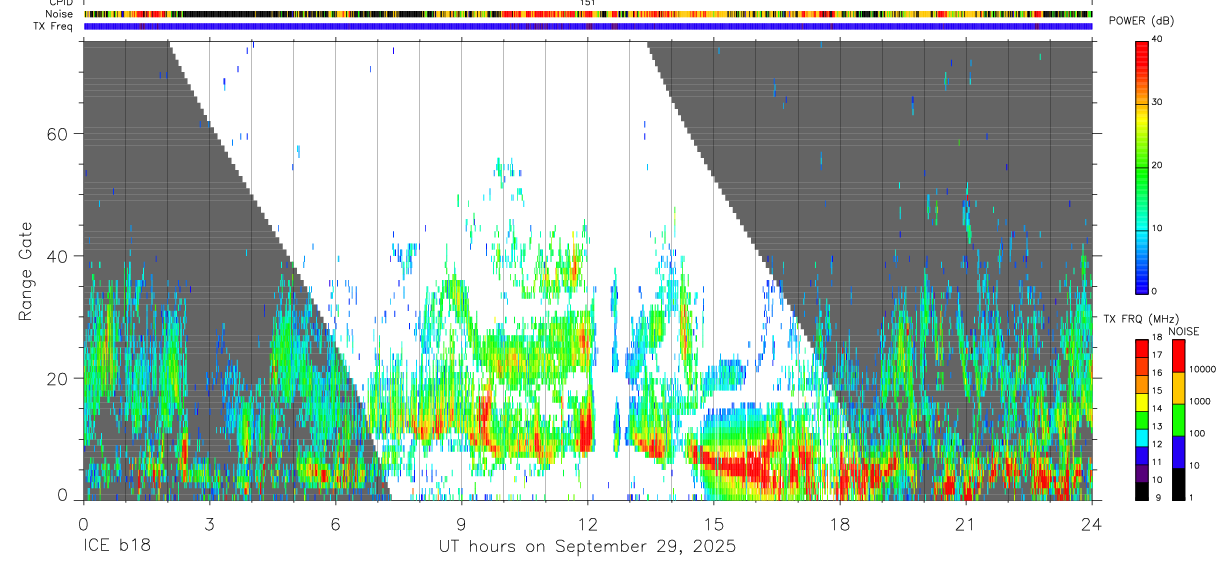
Task: Click the 15 tick on the UT hours axis
Action: [714, 523]
